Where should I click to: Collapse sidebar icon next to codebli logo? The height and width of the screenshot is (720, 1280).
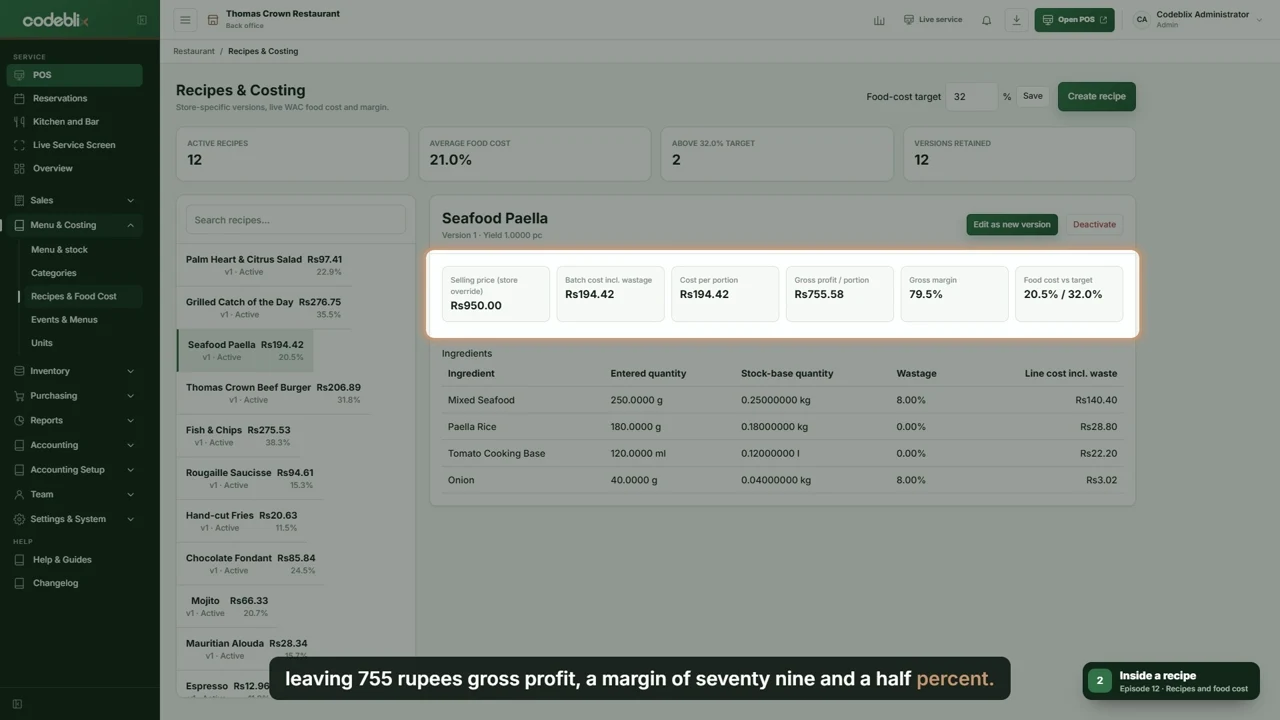(x=142, y=20)
